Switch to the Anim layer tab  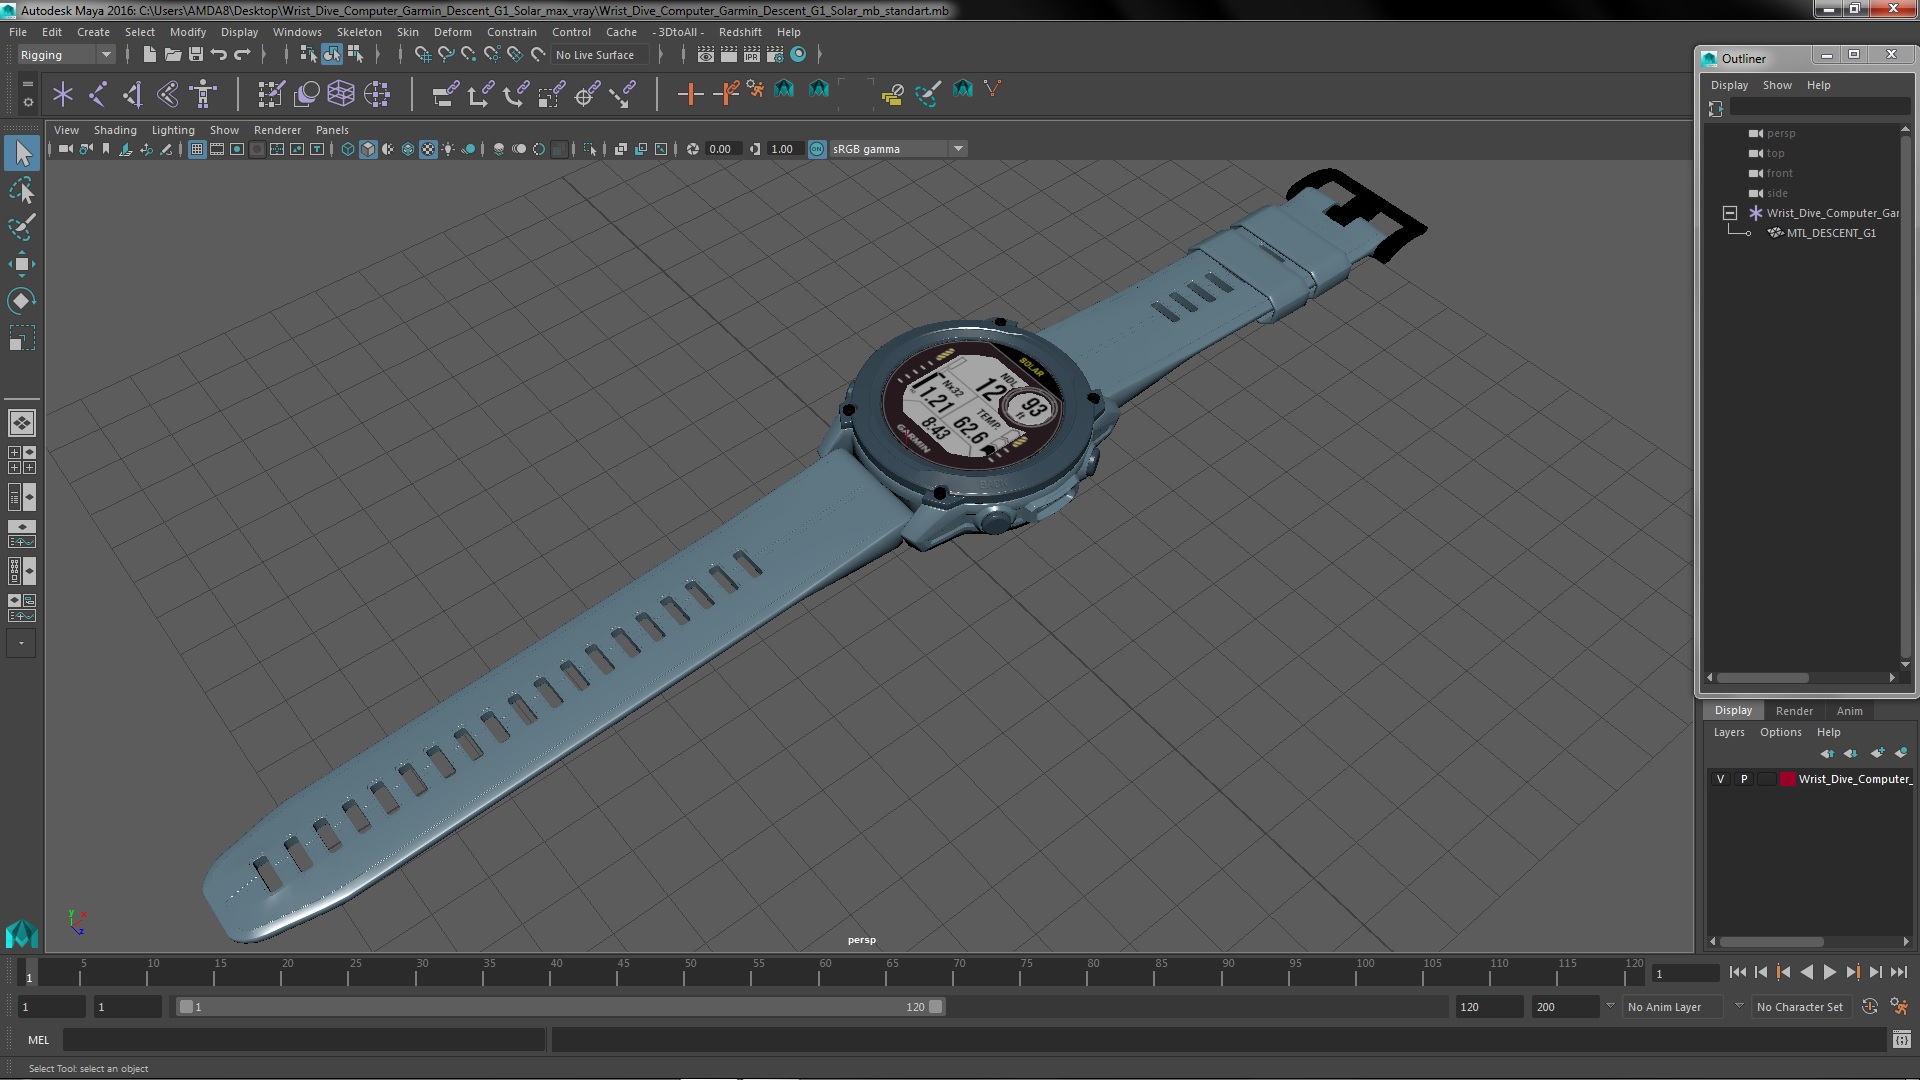(x=1849, y=711)
